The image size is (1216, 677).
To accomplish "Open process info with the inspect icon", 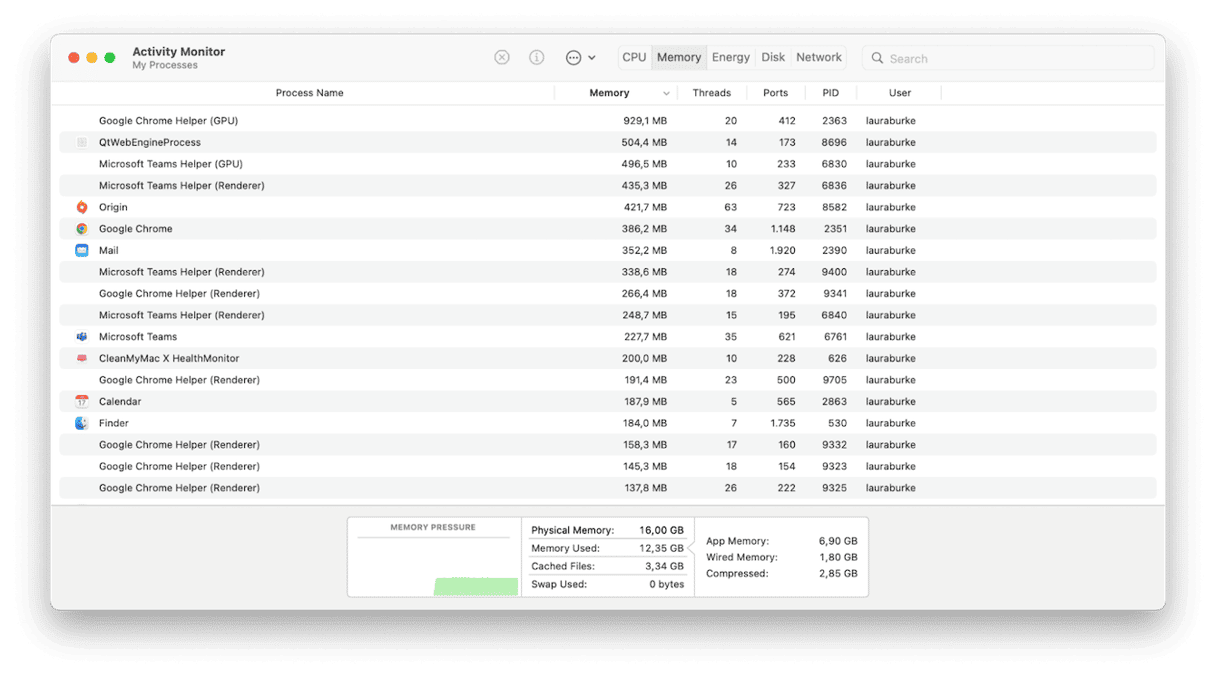I will (536, 57).
